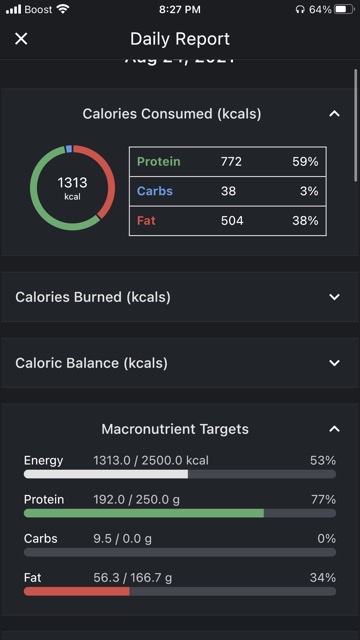360x640 pixels.
Task: Tap the green Protein progress bar
Action: click(180, 513)
